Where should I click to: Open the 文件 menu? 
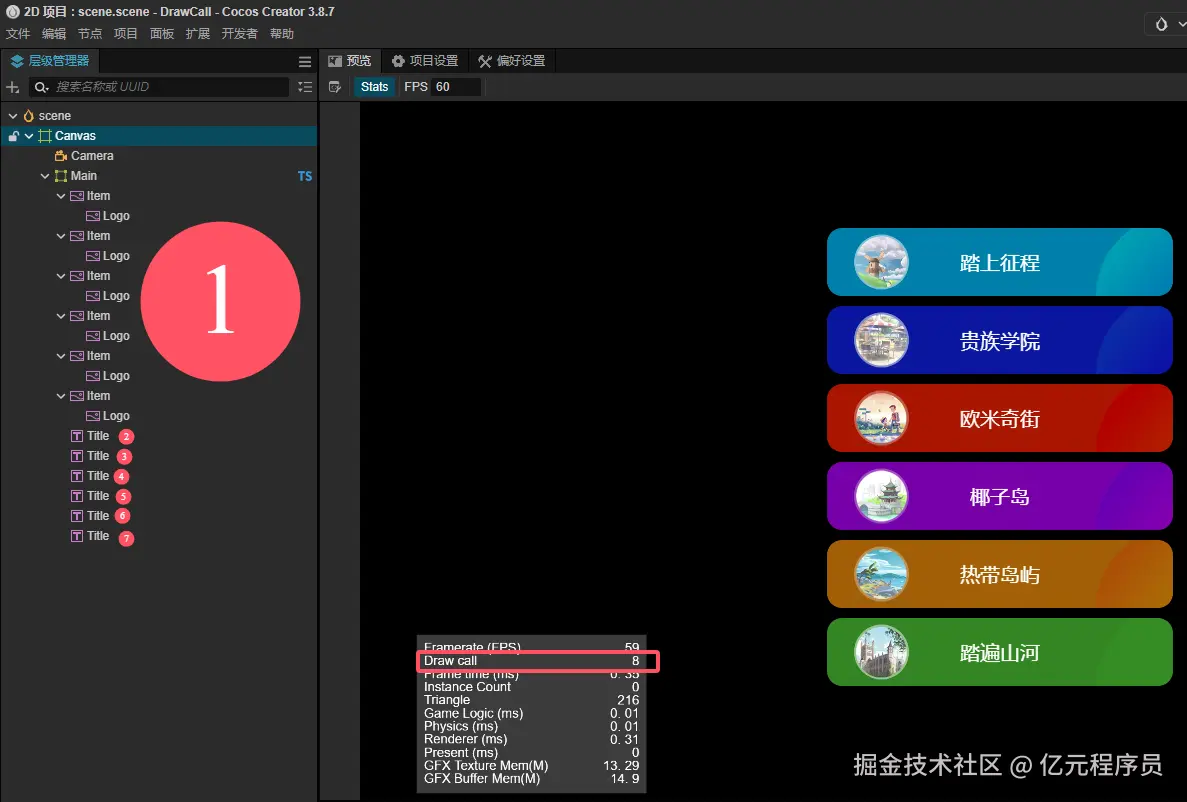click(18, 34)
